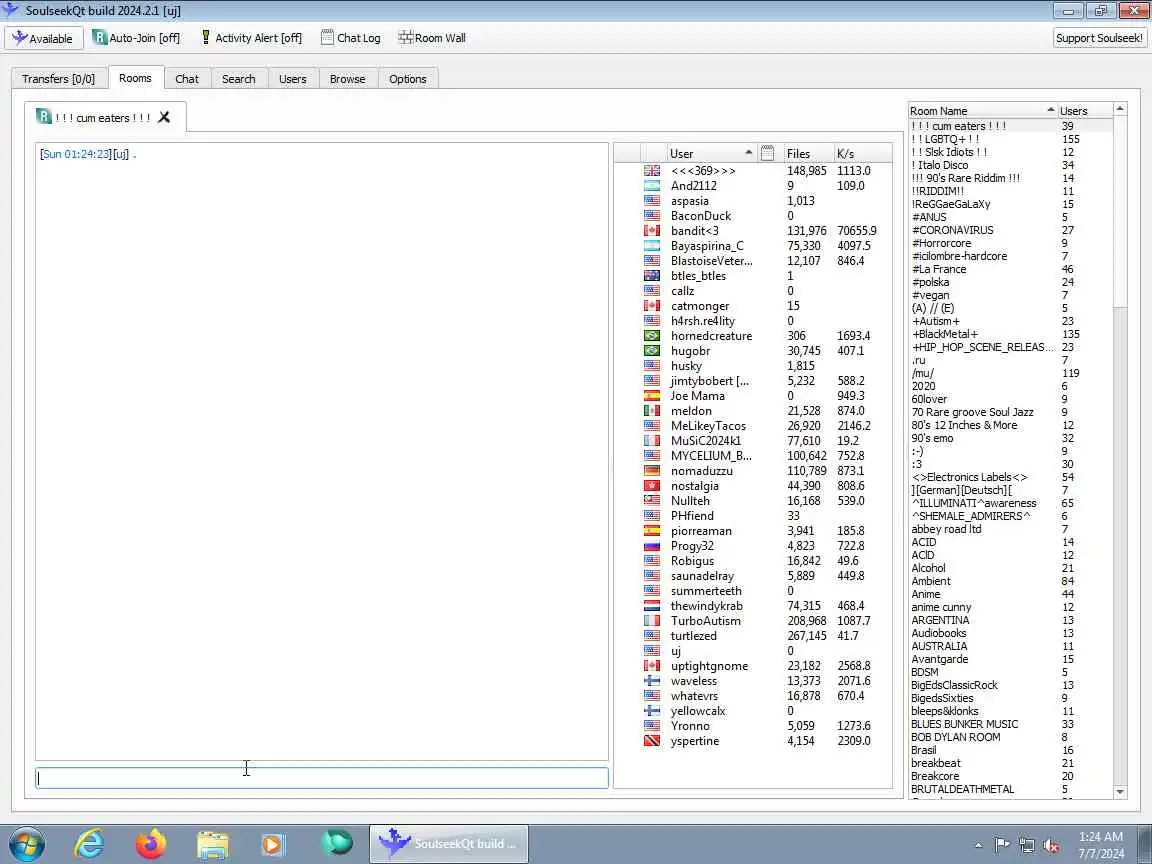
Task: Select the 'Ambient' room
Action: [x=930, y=581]
